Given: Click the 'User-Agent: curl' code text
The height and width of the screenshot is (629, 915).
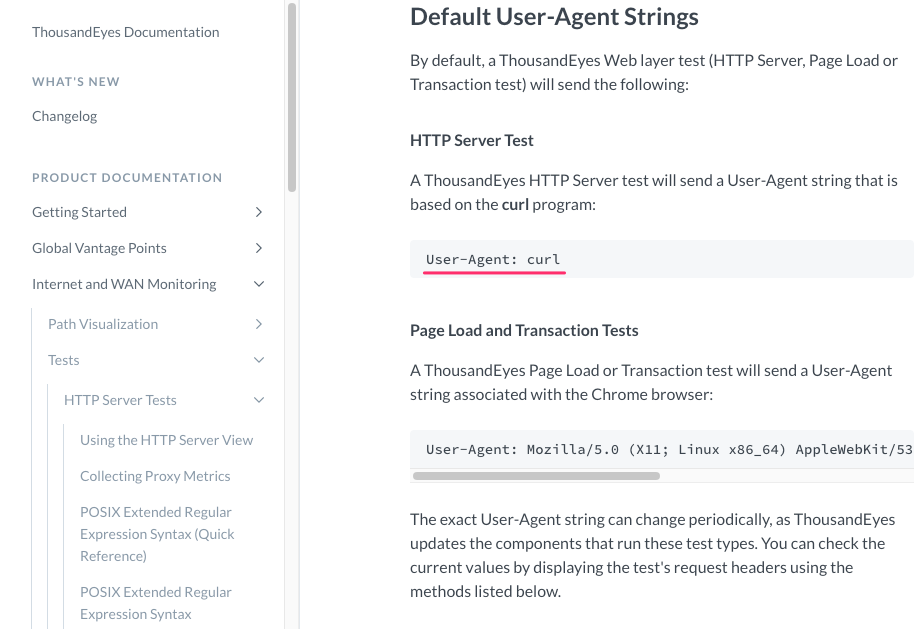Looking at the screenshot, I should (x=493, y=260).
